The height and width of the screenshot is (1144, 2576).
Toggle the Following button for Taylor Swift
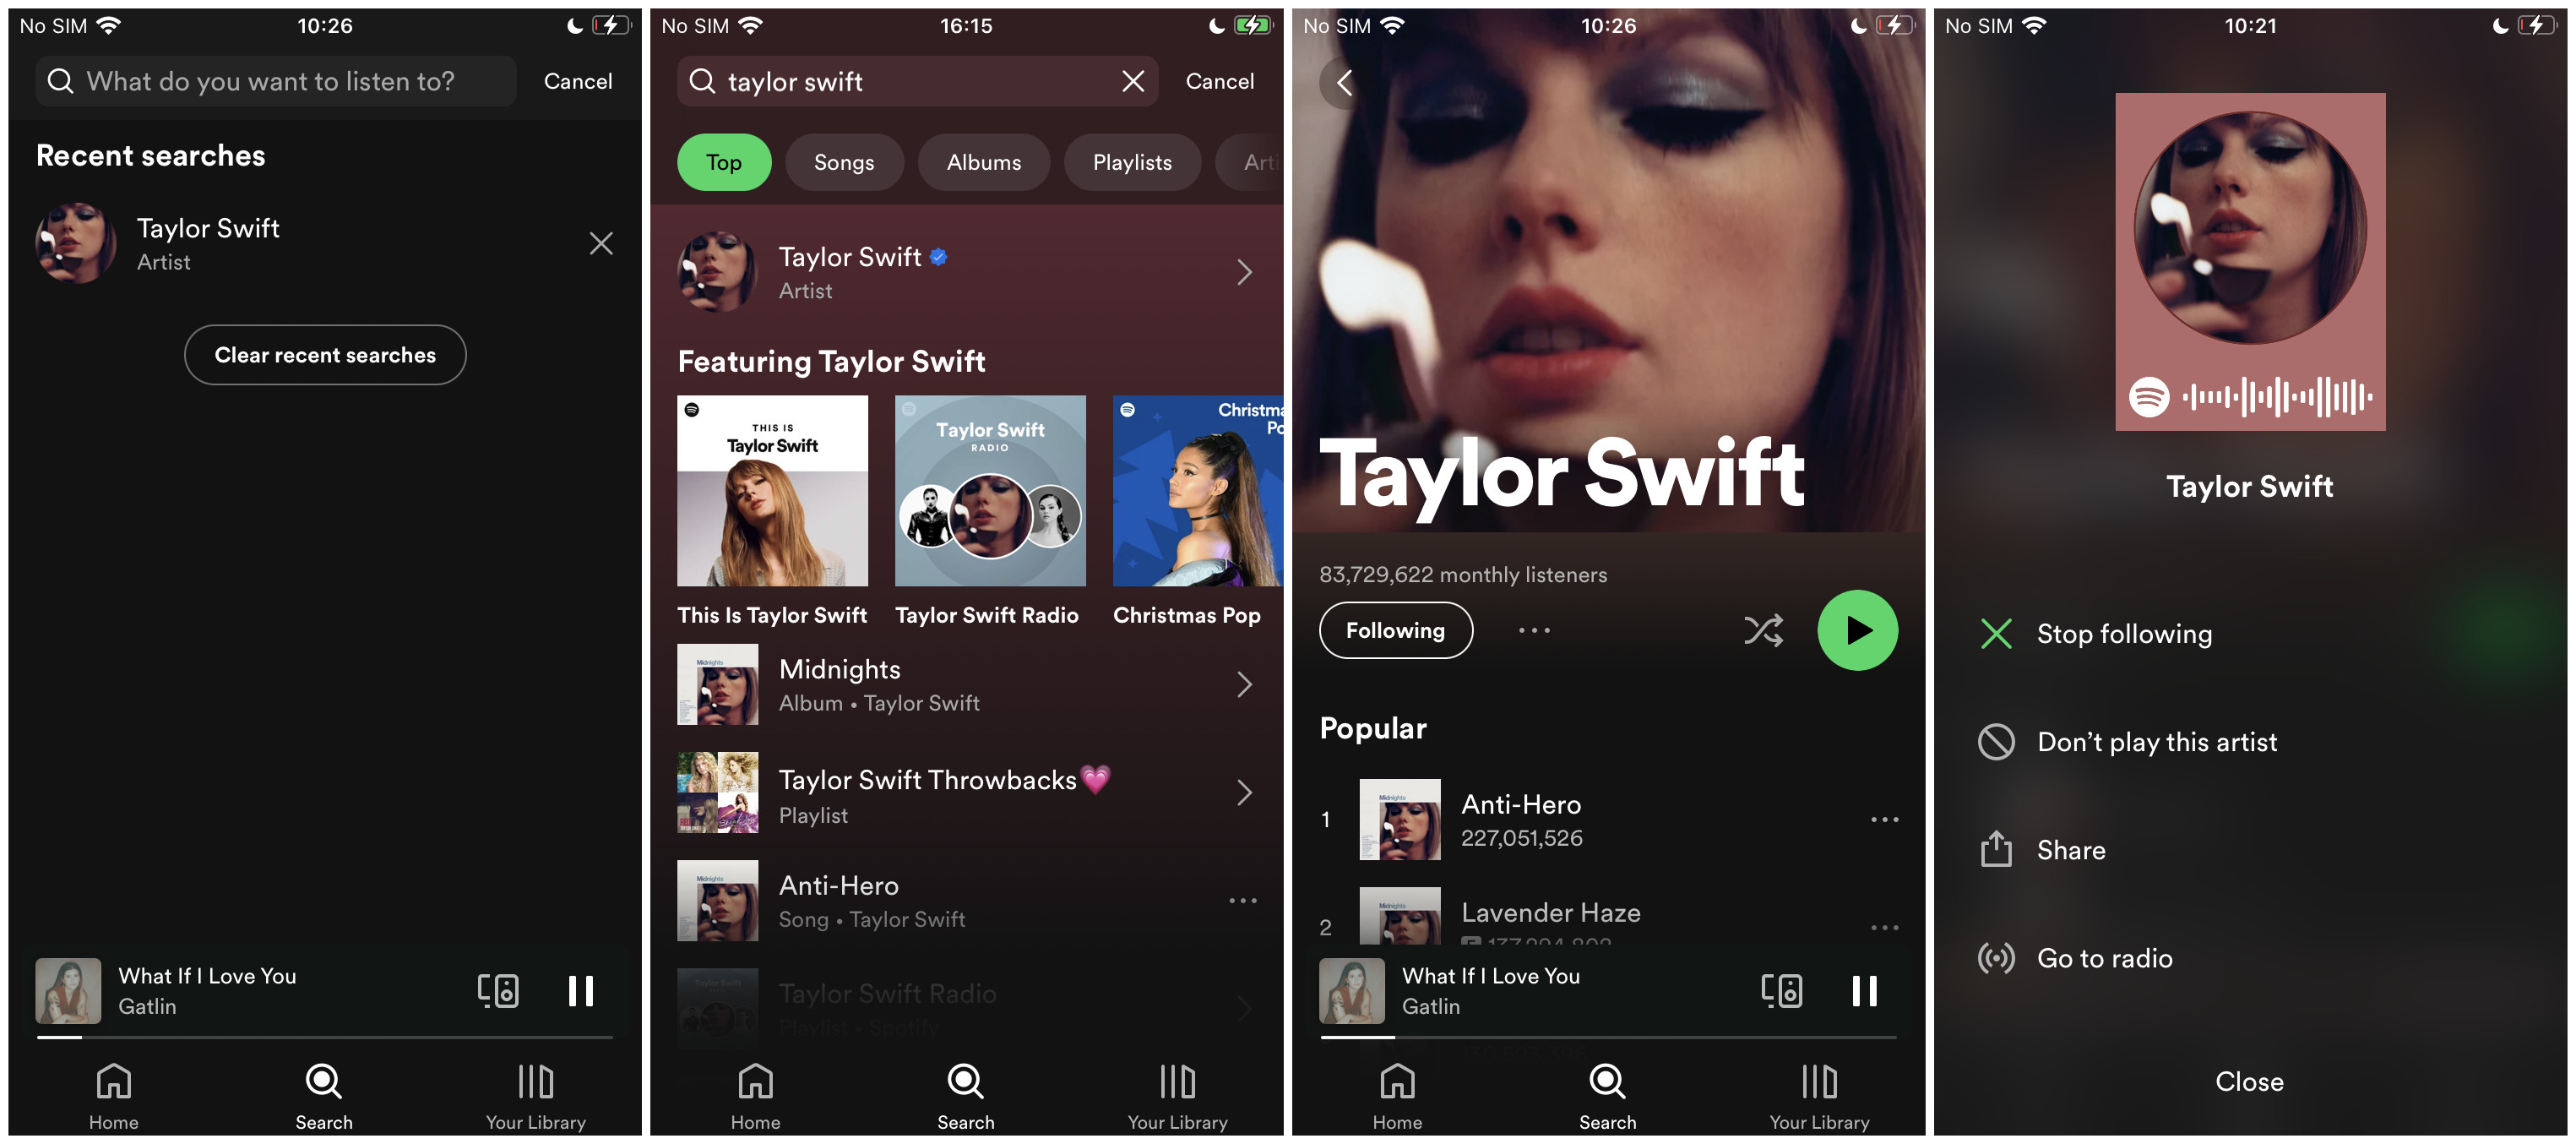pyautogui.click(x=1396, y=629)
